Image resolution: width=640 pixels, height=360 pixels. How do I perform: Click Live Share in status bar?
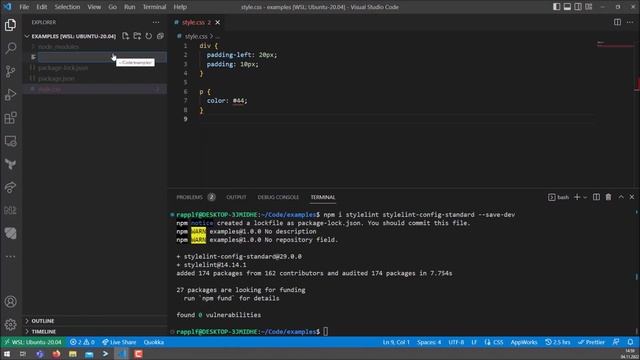click(119, 342)
